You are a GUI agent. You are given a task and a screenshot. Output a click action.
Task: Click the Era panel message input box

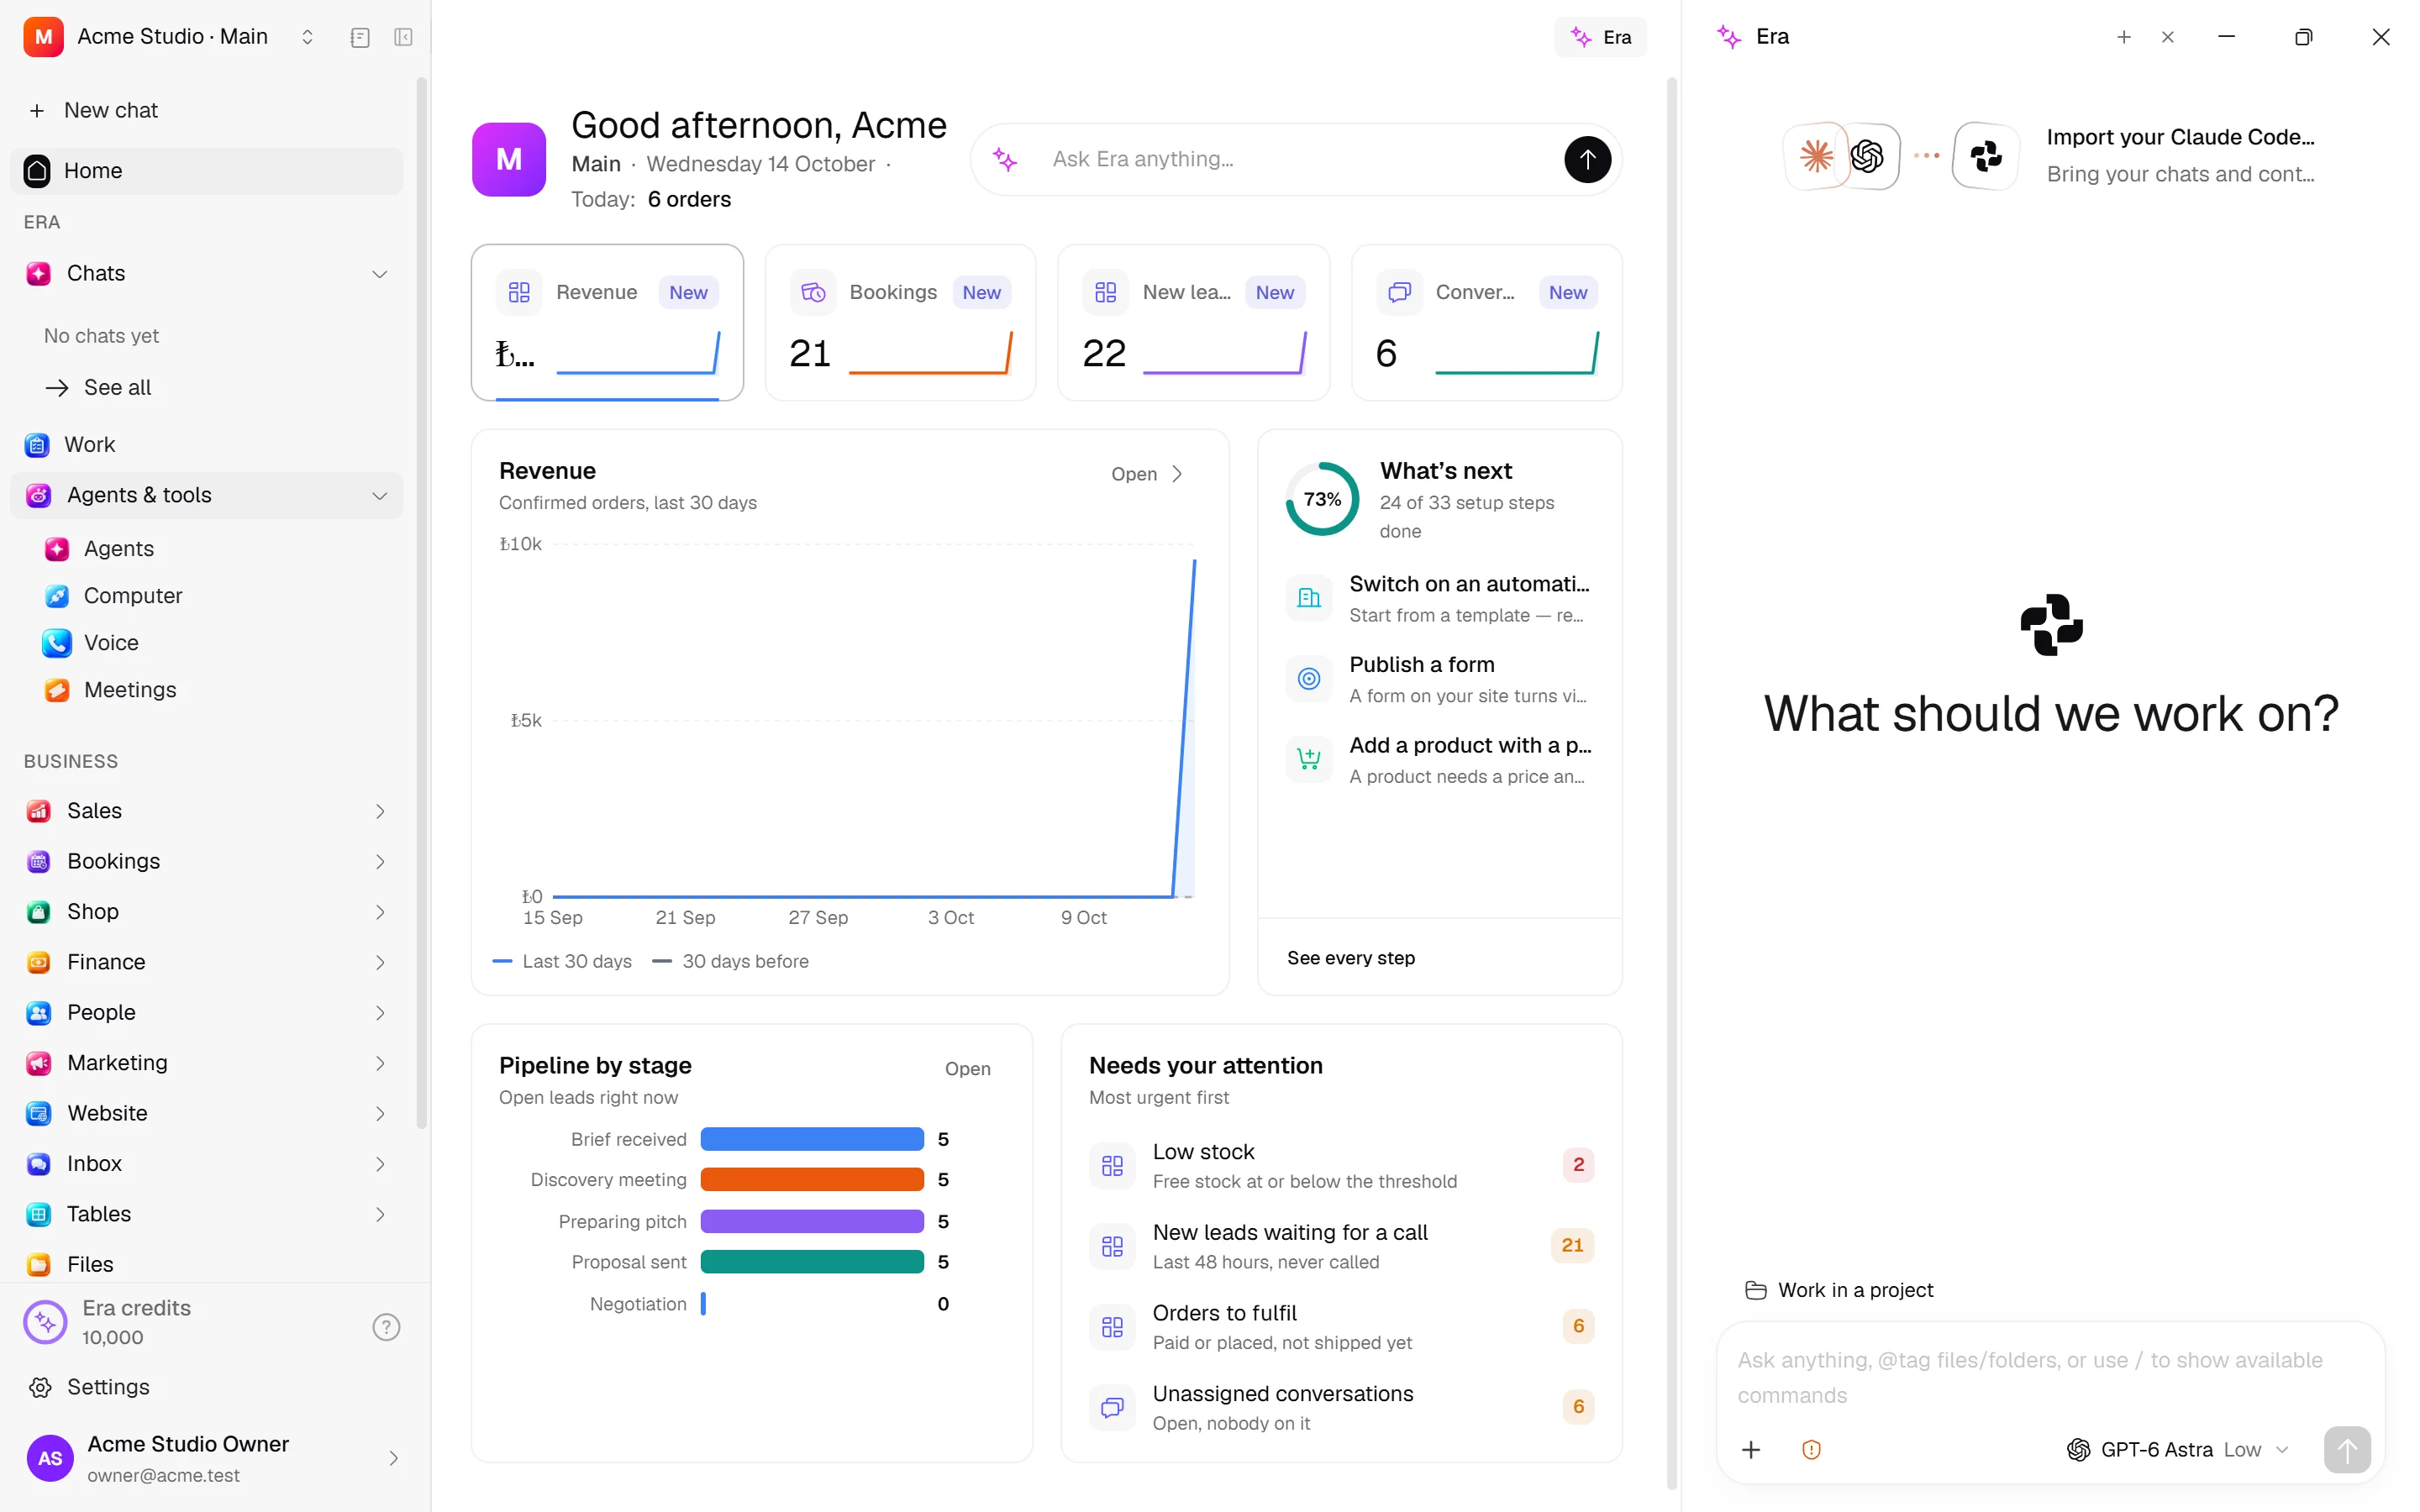[x=2050, y=1376]
